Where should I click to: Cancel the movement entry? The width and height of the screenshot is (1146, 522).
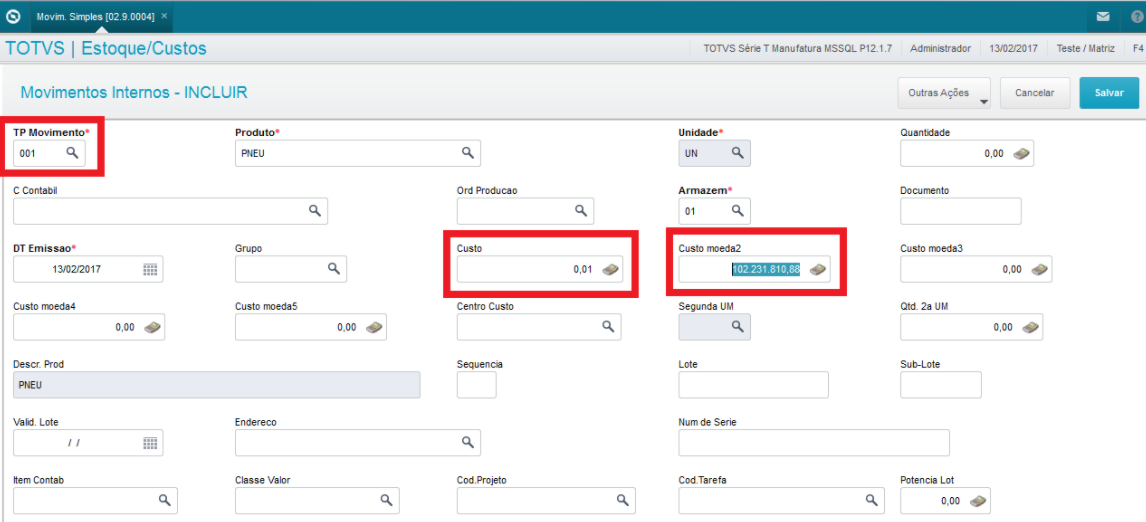pos(1035,93)
